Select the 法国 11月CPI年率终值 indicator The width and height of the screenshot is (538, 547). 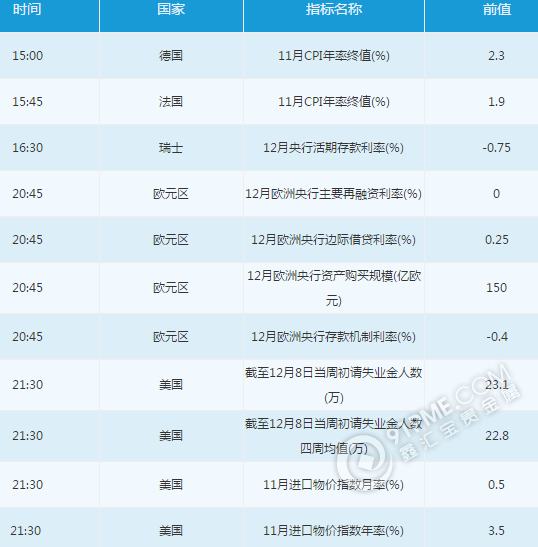point(334,102)
